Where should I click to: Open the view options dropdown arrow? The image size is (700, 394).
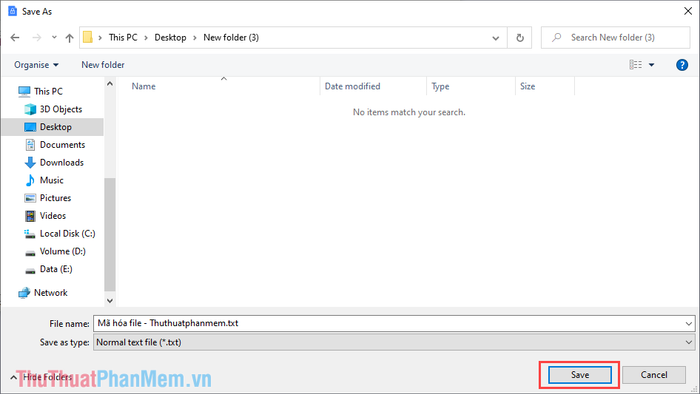[651, 65]
